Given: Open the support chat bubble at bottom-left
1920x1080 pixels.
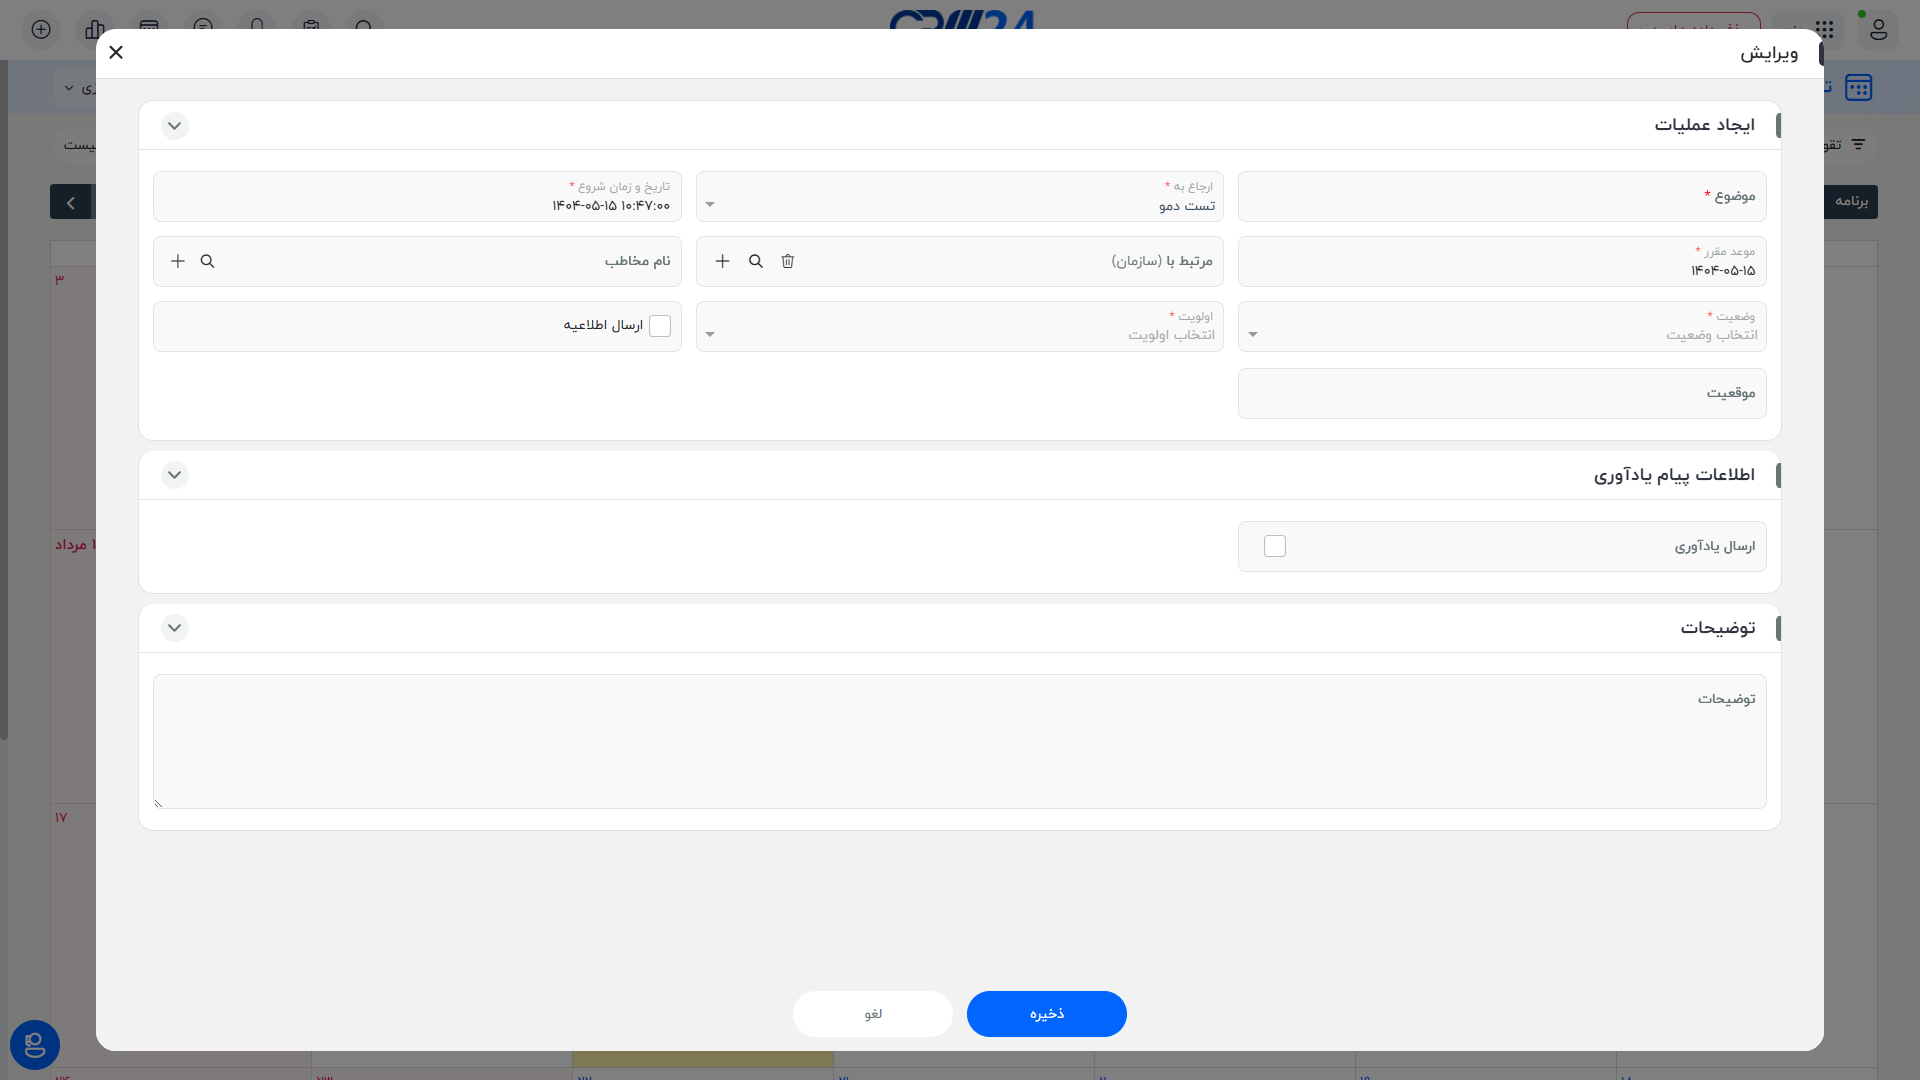Looking at the screenshot, I should pyautogui.click(x=34, y=1045).
